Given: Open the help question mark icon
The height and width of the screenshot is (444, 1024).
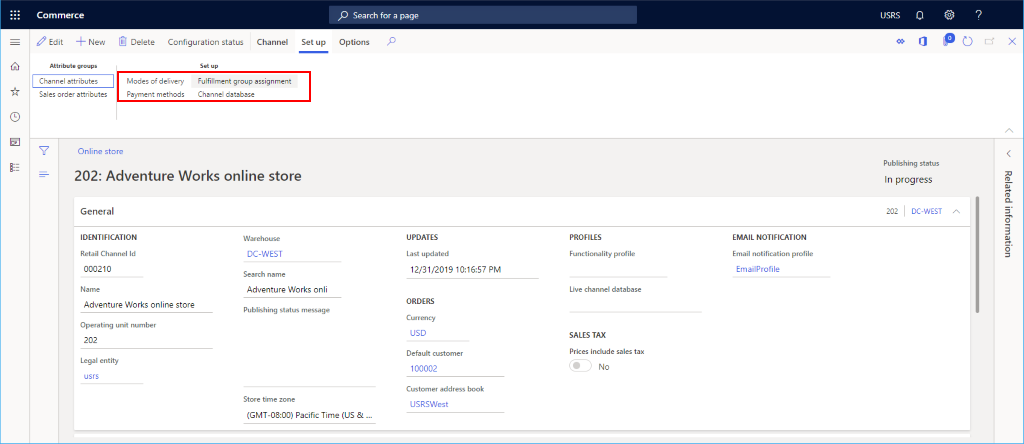Looking at the screenshot, I should coord(978,15).
